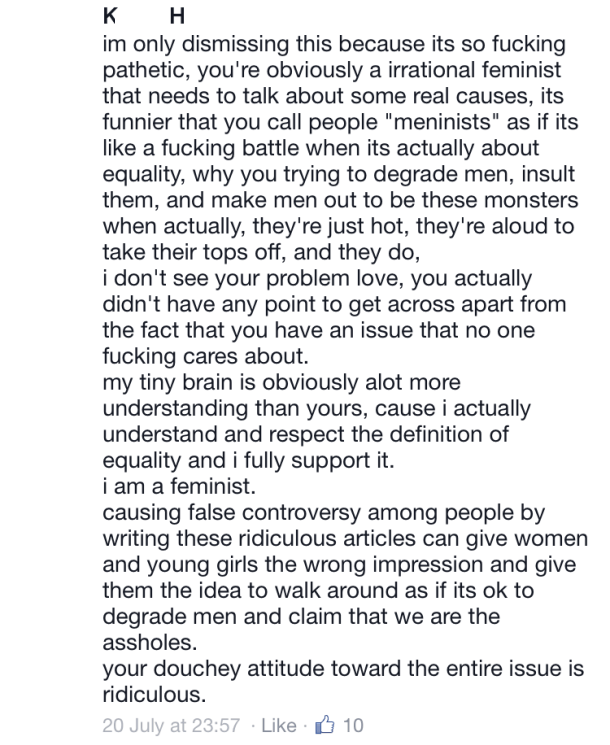Click the final word "ridiculous." of the comment
This screenshot has width=610, height=745.
coord(154,695)
